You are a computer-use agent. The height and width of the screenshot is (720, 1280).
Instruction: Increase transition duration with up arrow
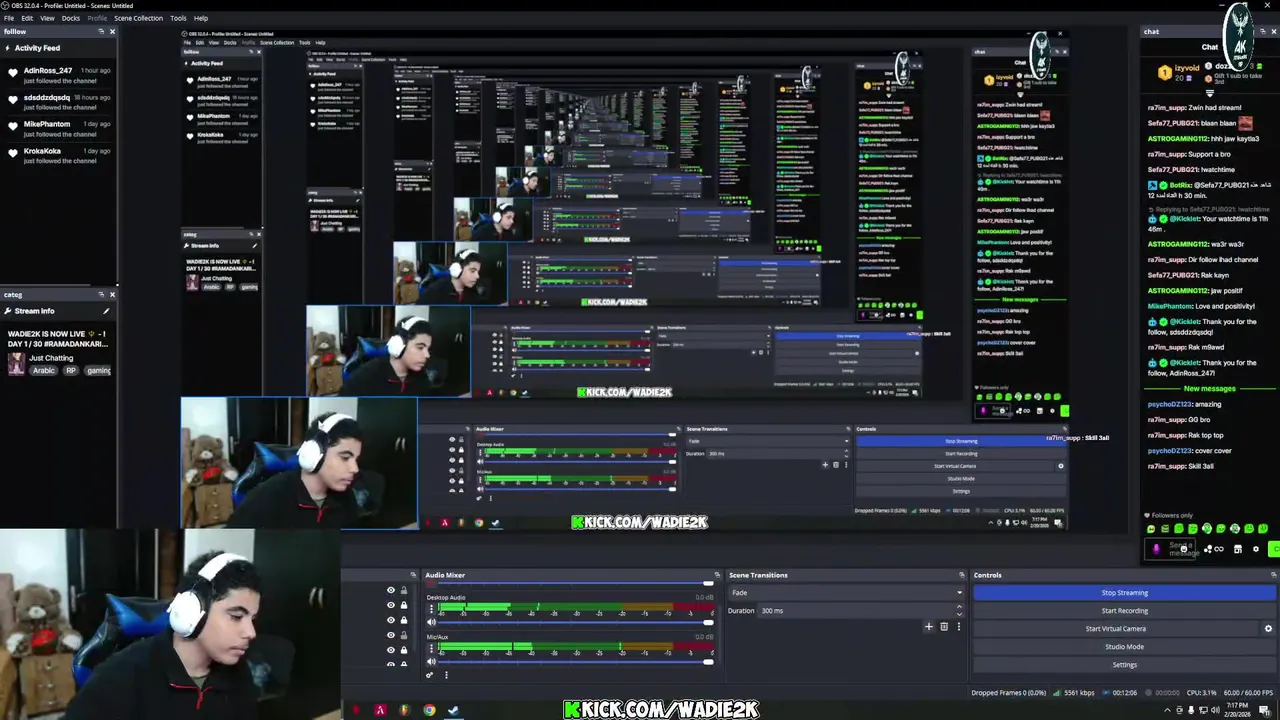click(x=959, y=607)
